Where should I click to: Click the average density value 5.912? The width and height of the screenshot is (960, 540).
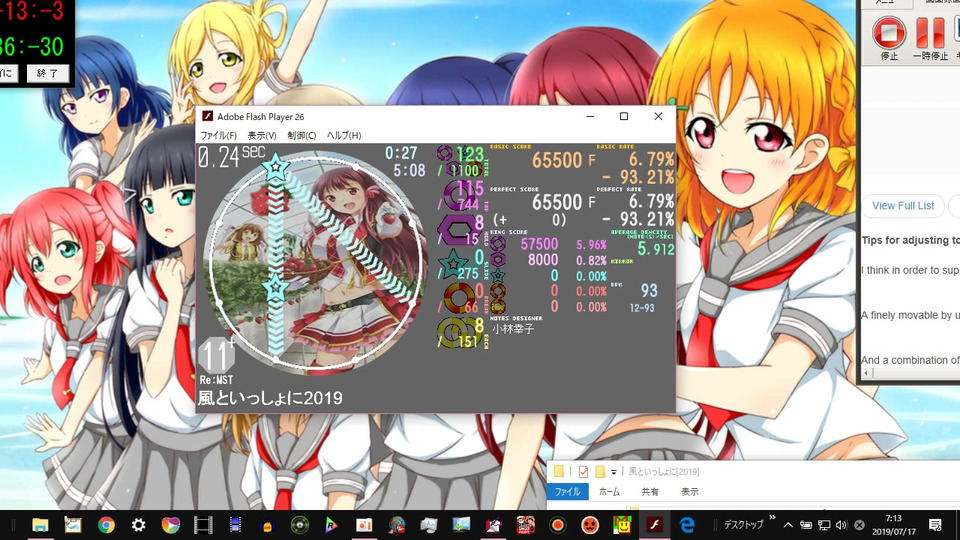[x=655, y=249]
